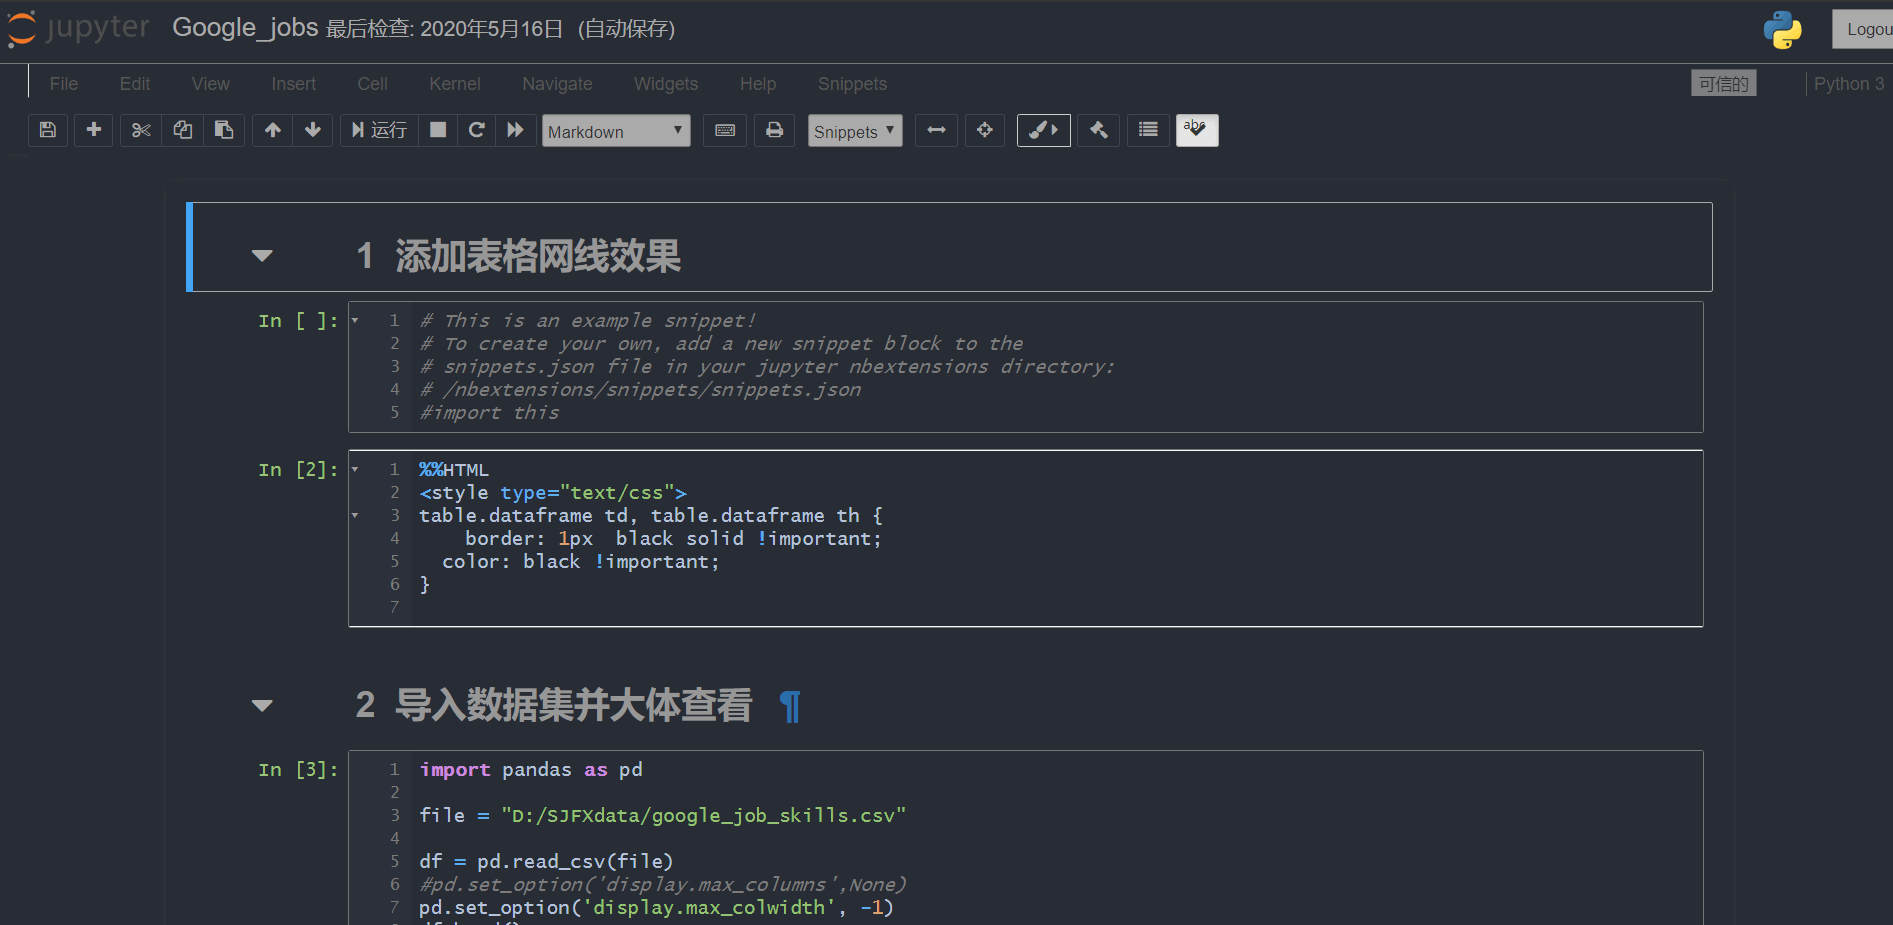Open the Snippets dropdown selector
The image size is (1893, 925).
pyautogui.click(x=855, y=130)
